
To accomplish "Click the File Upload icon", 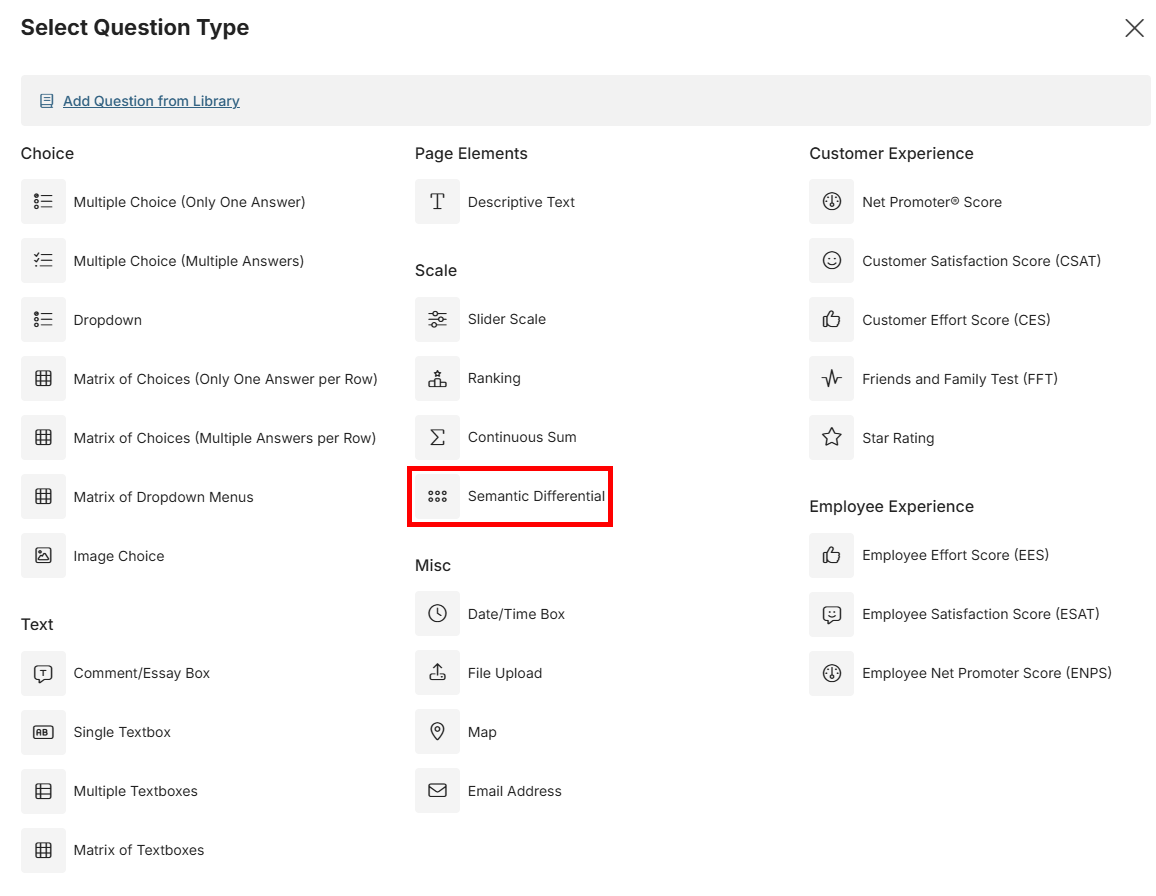I will pos(437,673).
